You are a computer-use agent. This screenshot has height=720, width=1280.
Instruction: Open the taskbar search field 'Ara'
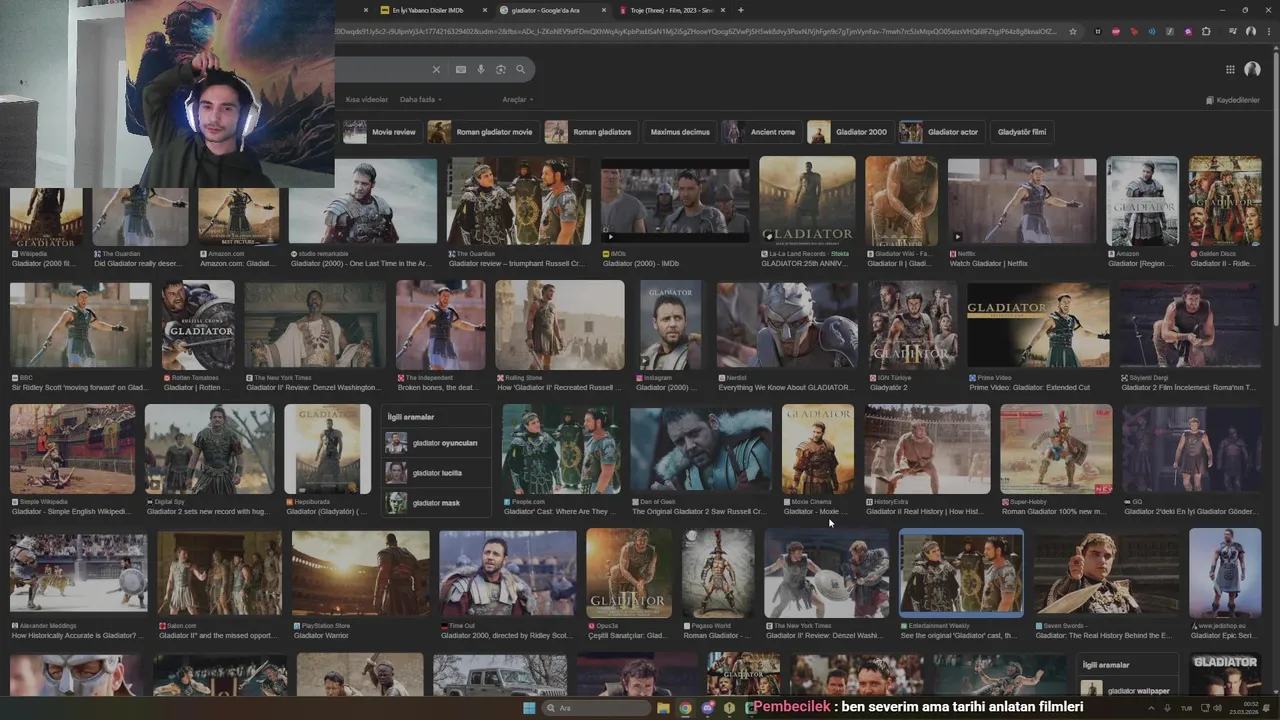click(x=597, y=708)
